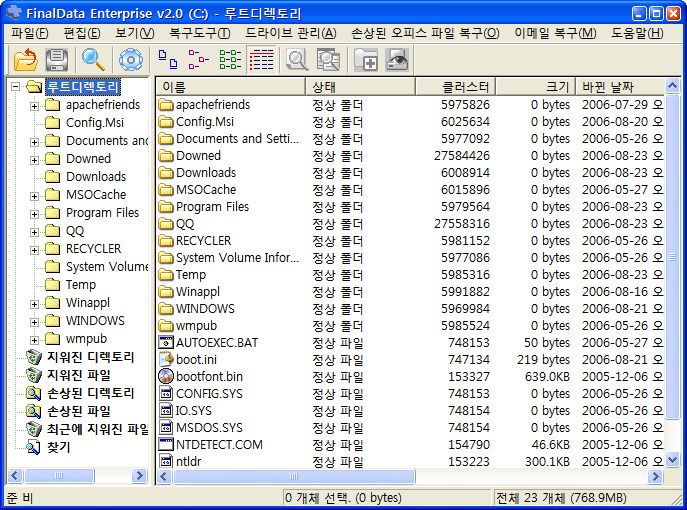
Task: Open 지워진 디렉토리 in the tree
Action: click(90, 357)
